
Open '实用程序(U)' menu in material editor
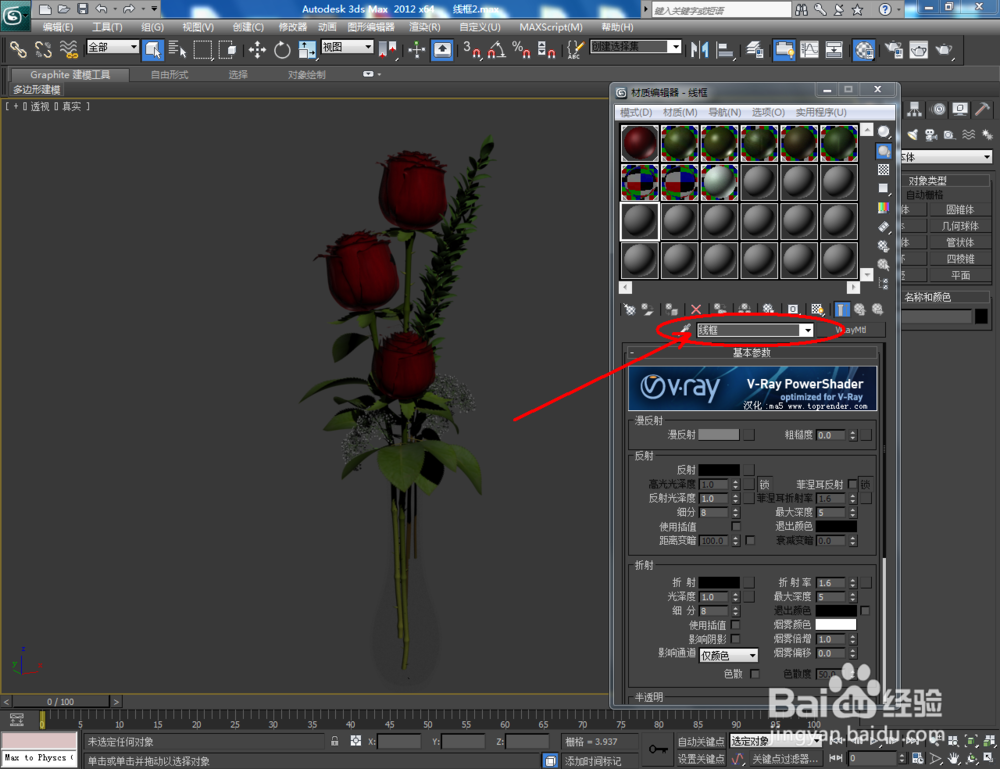[821, 112]
